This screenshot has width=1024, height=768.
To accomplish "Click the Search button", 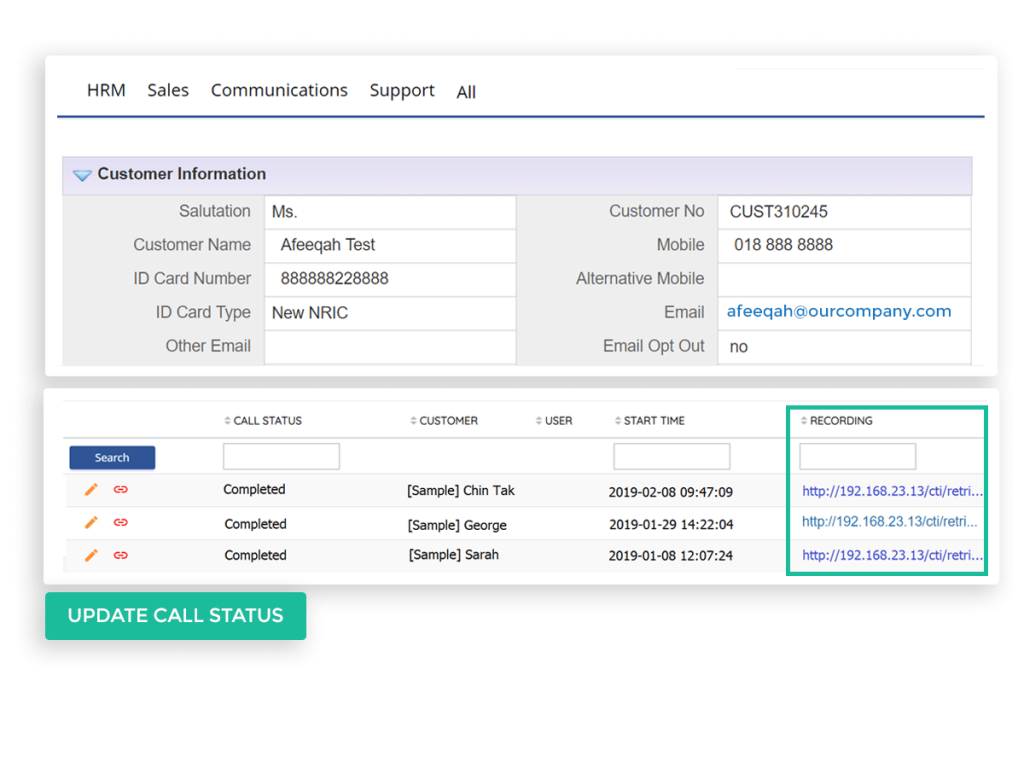I will coord(111,457).
